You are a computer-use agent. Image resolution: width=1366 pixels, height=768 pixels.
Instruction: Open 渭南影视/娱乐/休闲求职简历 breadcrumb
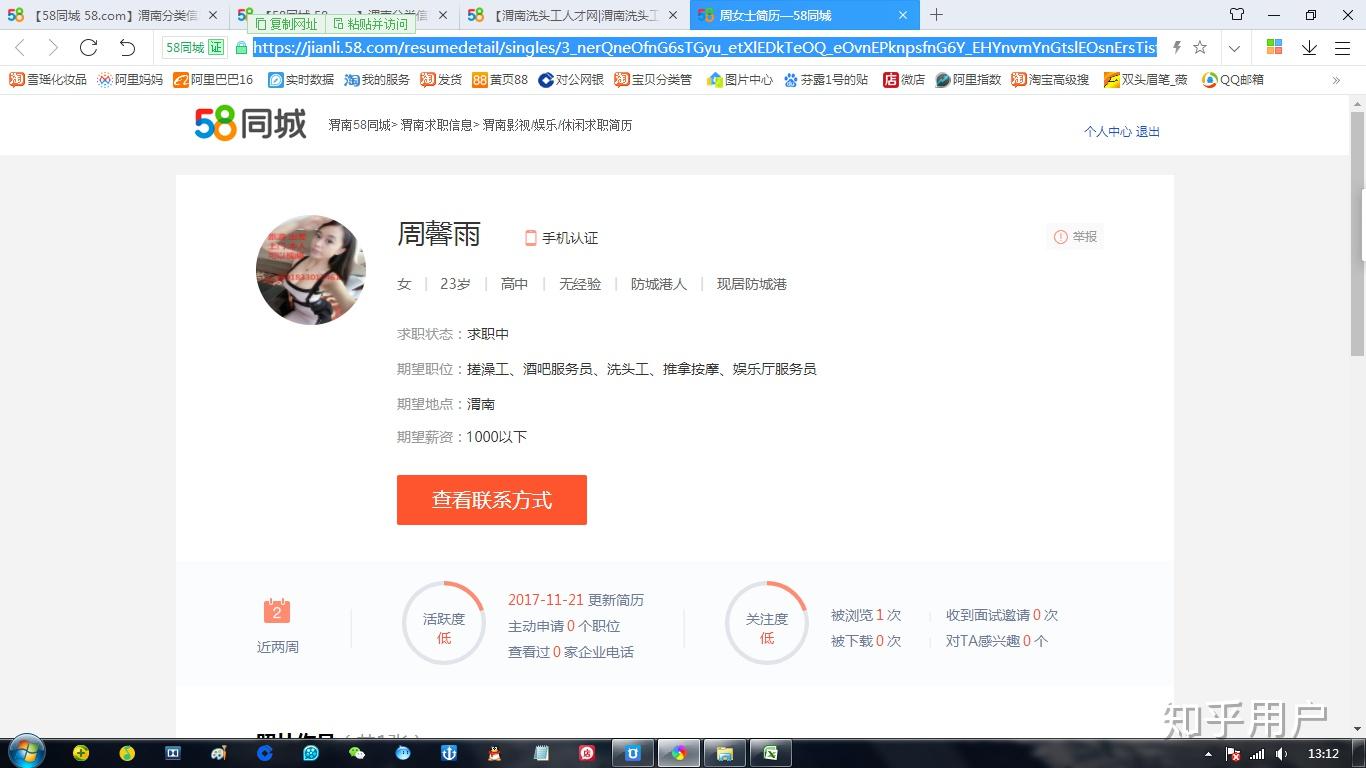[557, 125]
